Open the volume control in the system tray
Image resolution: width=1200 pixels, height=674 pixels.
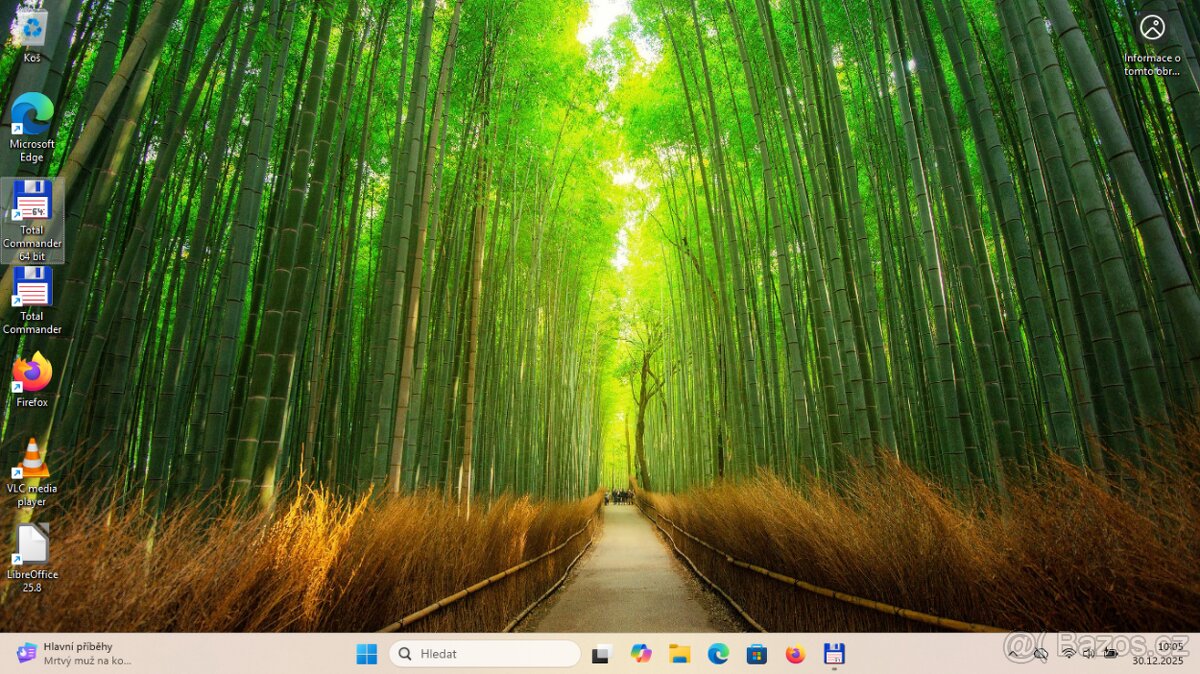(1088, 654)
